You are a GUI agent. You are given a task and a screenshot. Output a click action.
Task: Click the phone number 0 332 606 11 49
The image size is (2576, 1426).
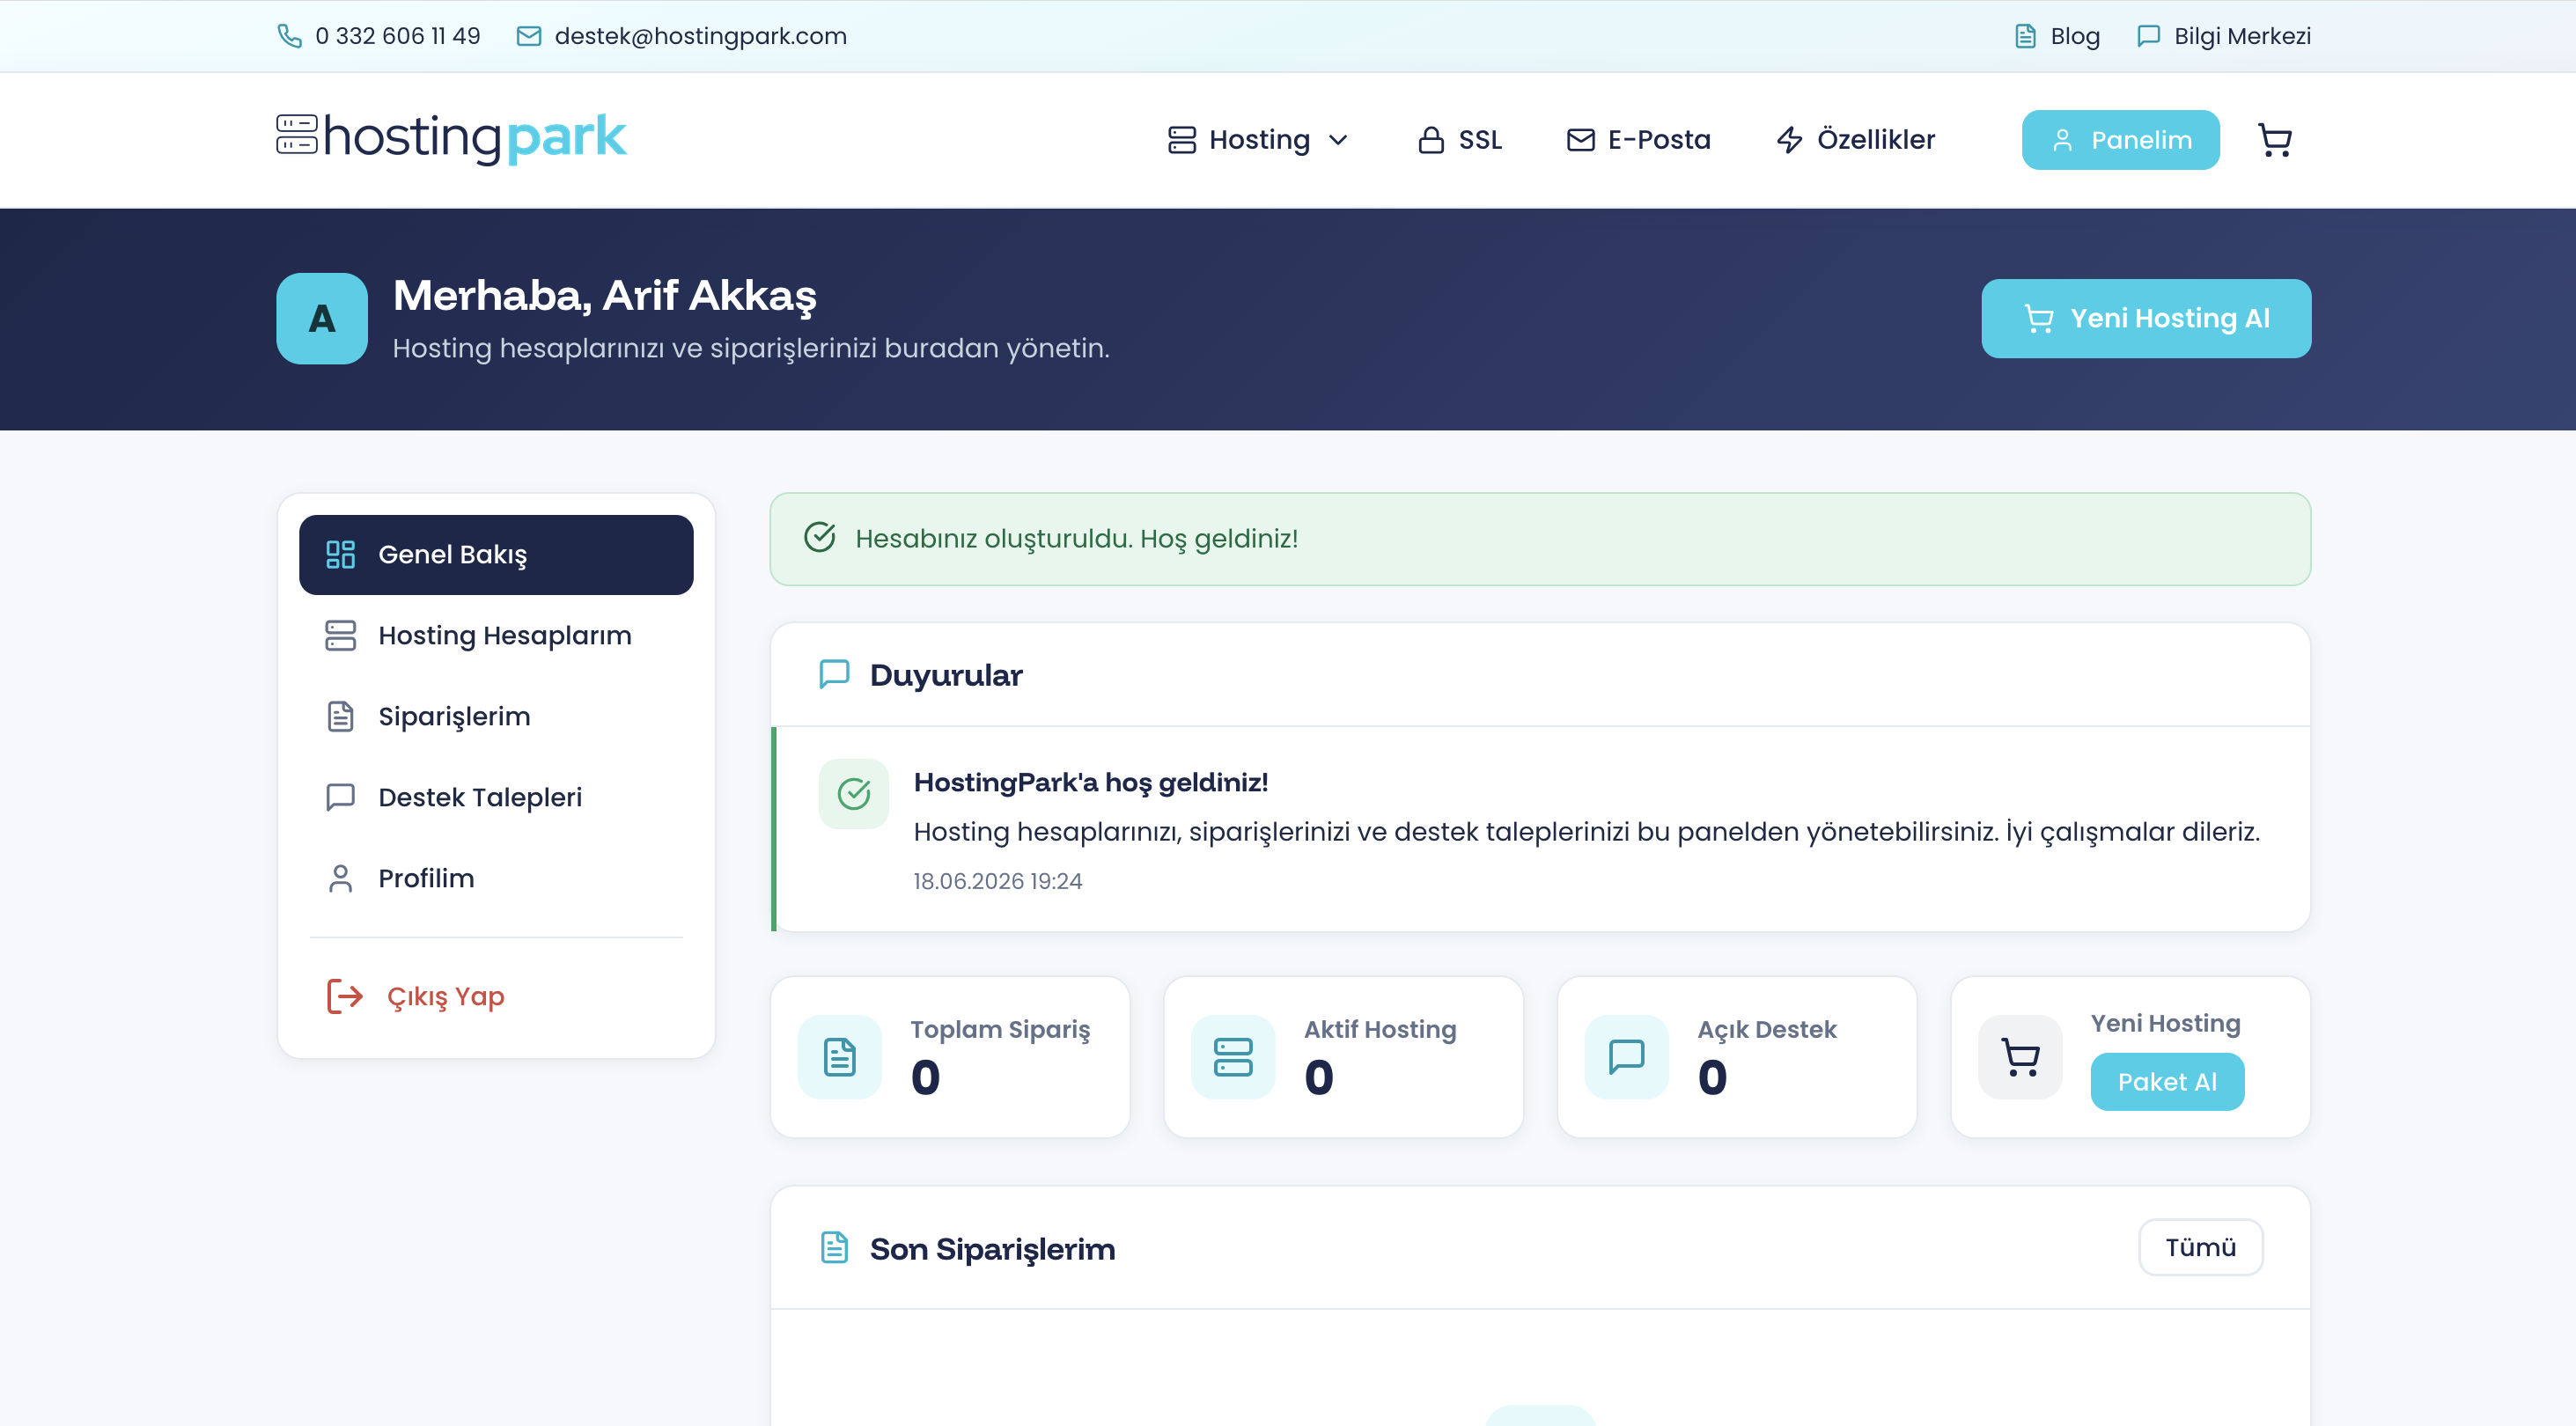(398, 36)
